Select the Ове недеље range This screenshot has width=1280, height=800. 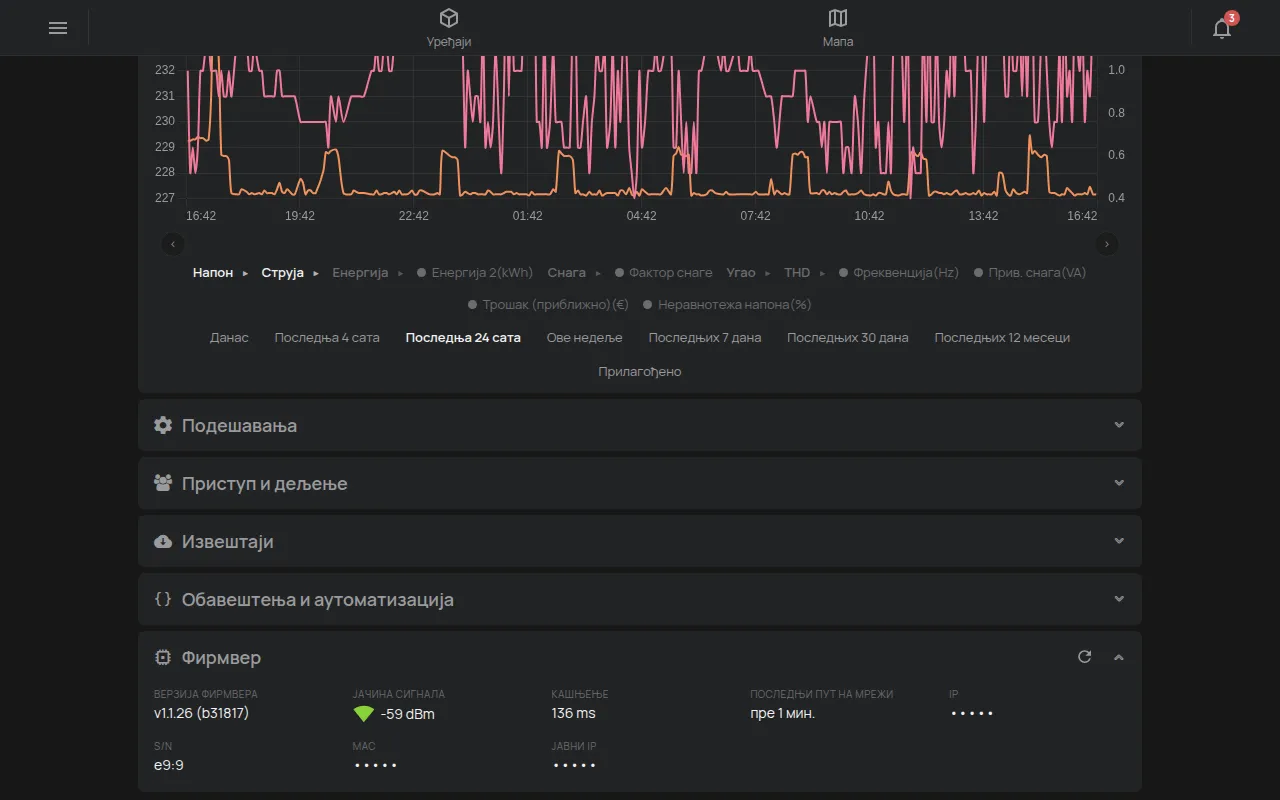[585, 338]
